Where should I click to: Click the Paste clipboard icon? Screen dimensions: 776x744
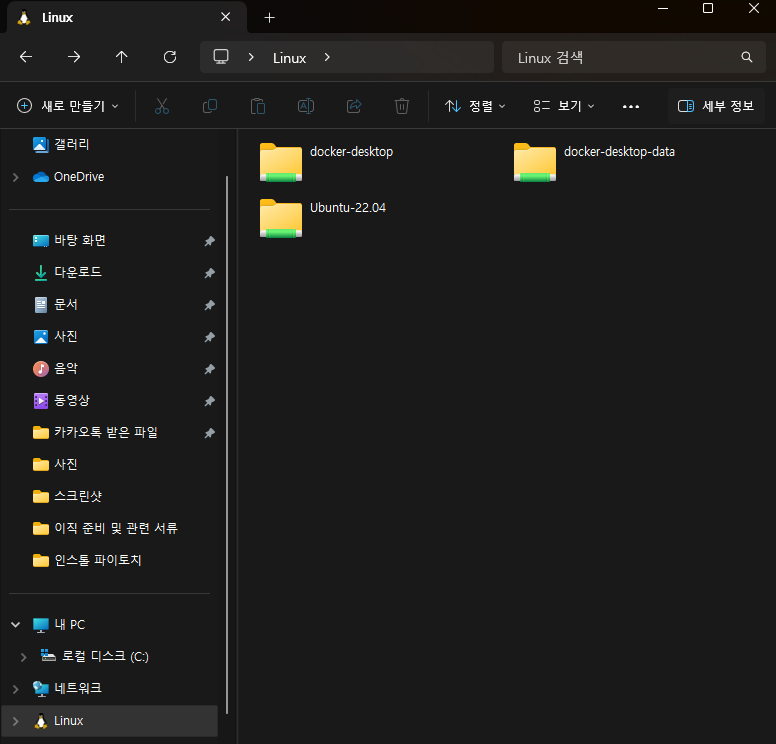click(x=258, y=106)
